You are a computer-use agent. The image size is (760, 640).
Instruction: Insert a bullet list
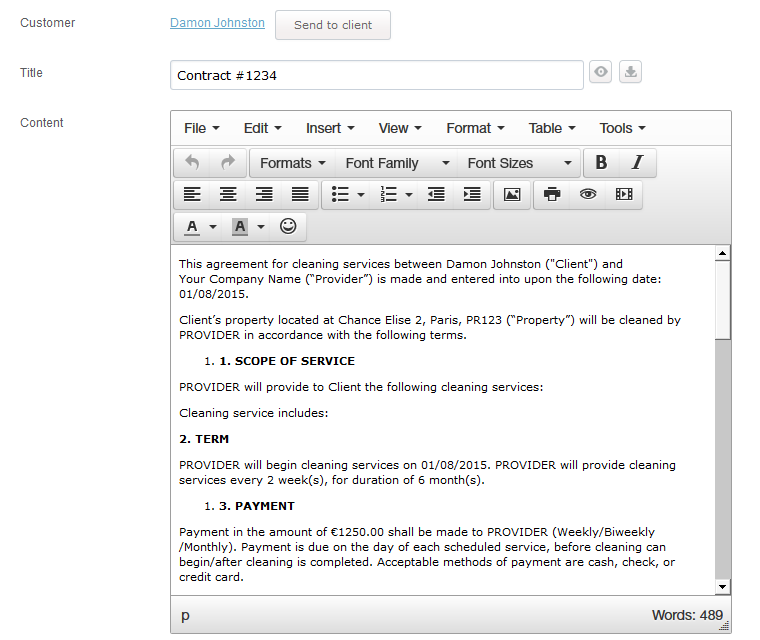(x=340, y=194)
